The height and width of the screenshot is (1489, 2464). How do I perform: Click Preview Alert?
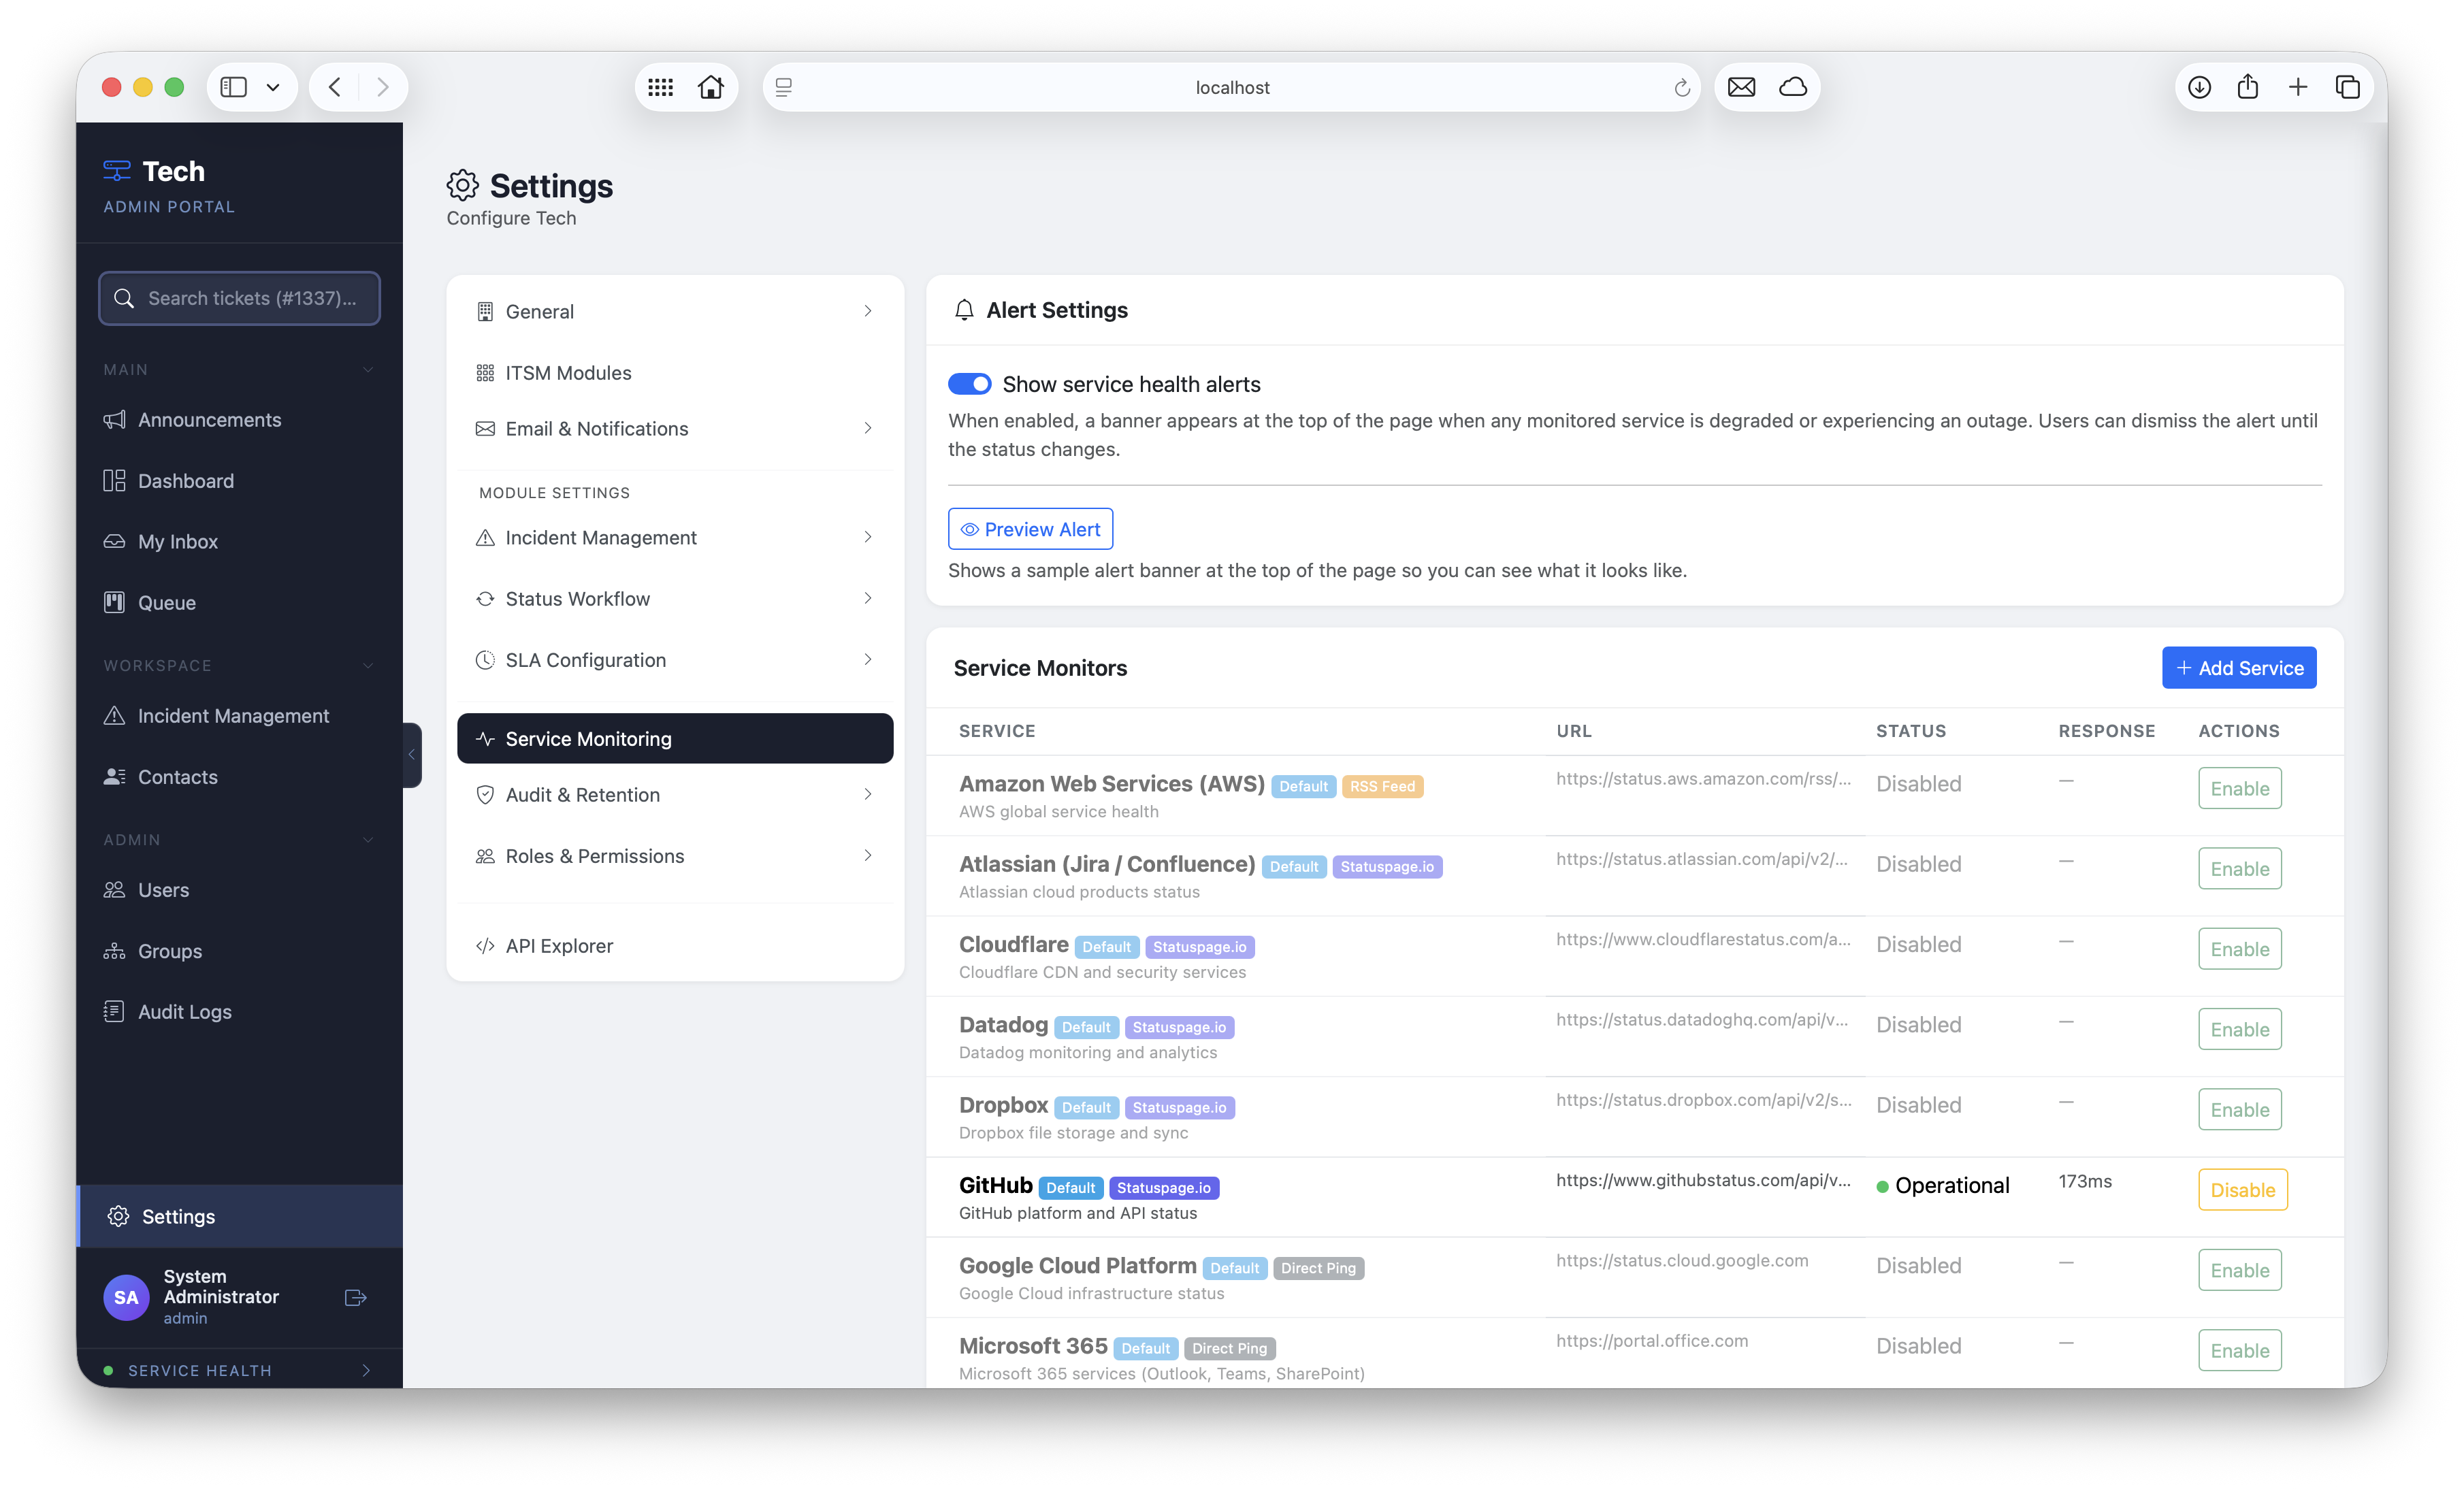pyautogui.click(x=1030, y=528)
